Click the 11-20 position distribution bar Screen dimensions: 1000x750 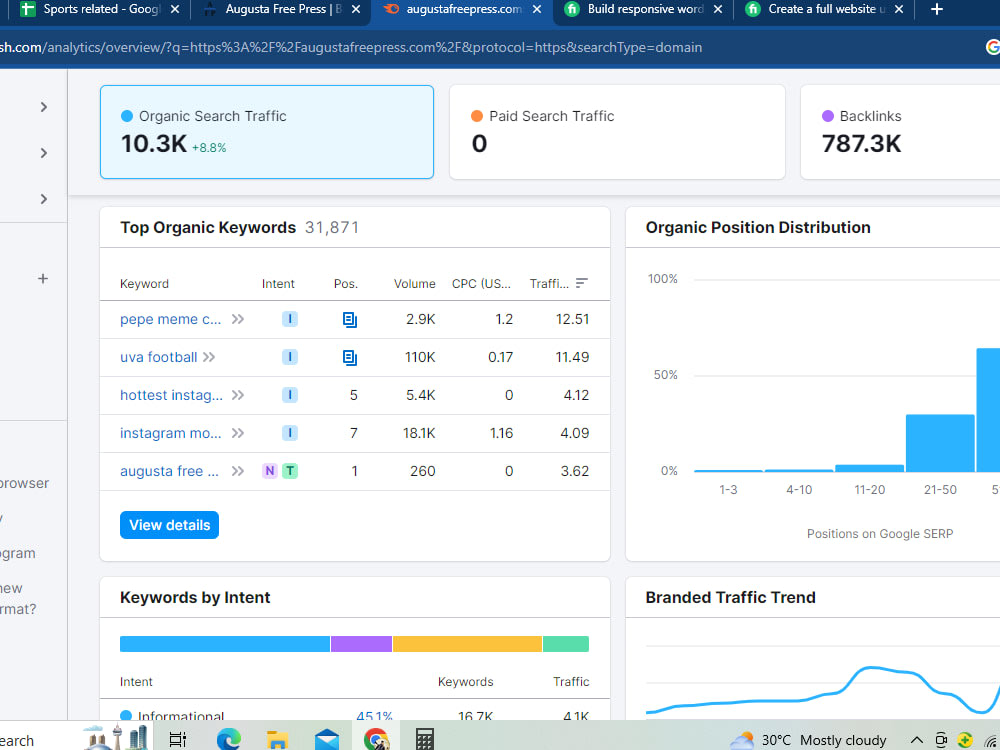click(869, 468)
